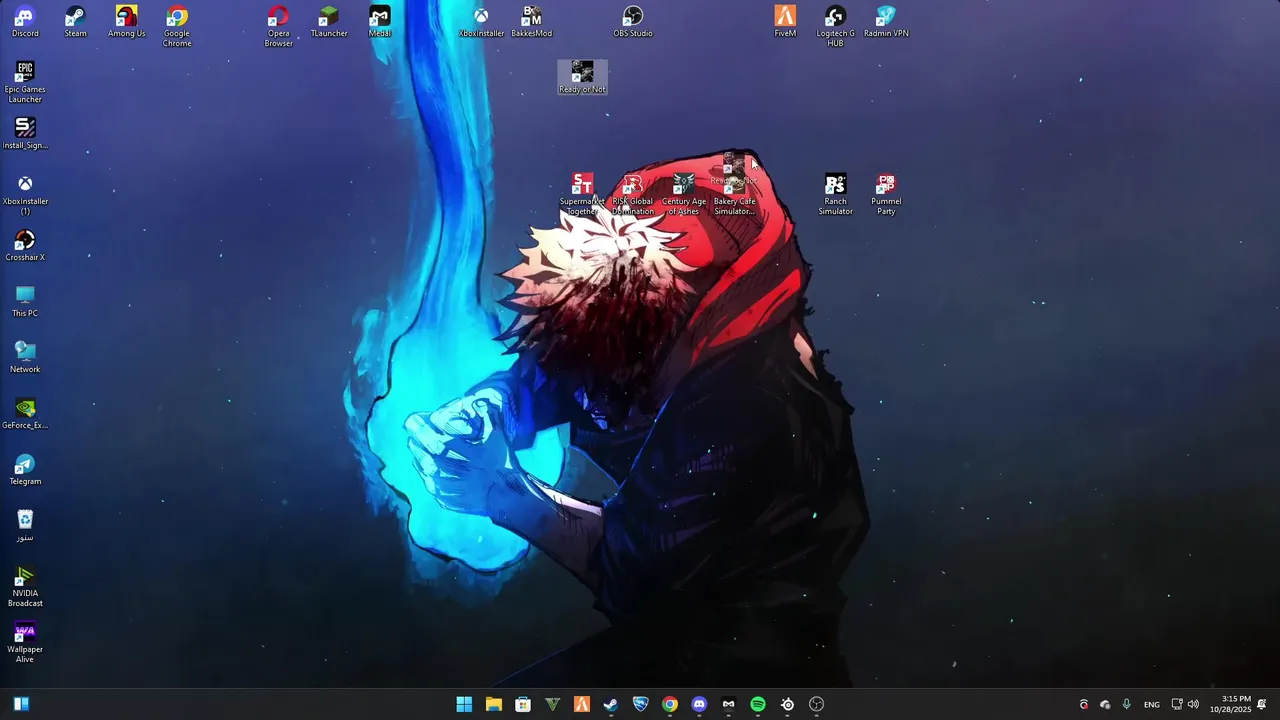Image resolution: width=1280 pixels, height=720 pixels.
Task: Select the Pummel Party desktop shortcut
Action: point(886,194)
